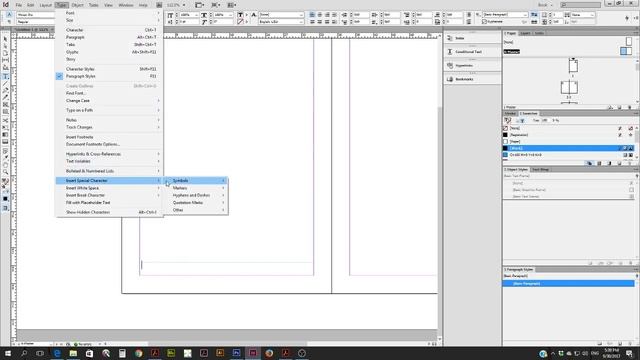This screenshot has height=360, width=640.
Task: Select the Zoom tool in the toolbox
Action: pos(5,172)
